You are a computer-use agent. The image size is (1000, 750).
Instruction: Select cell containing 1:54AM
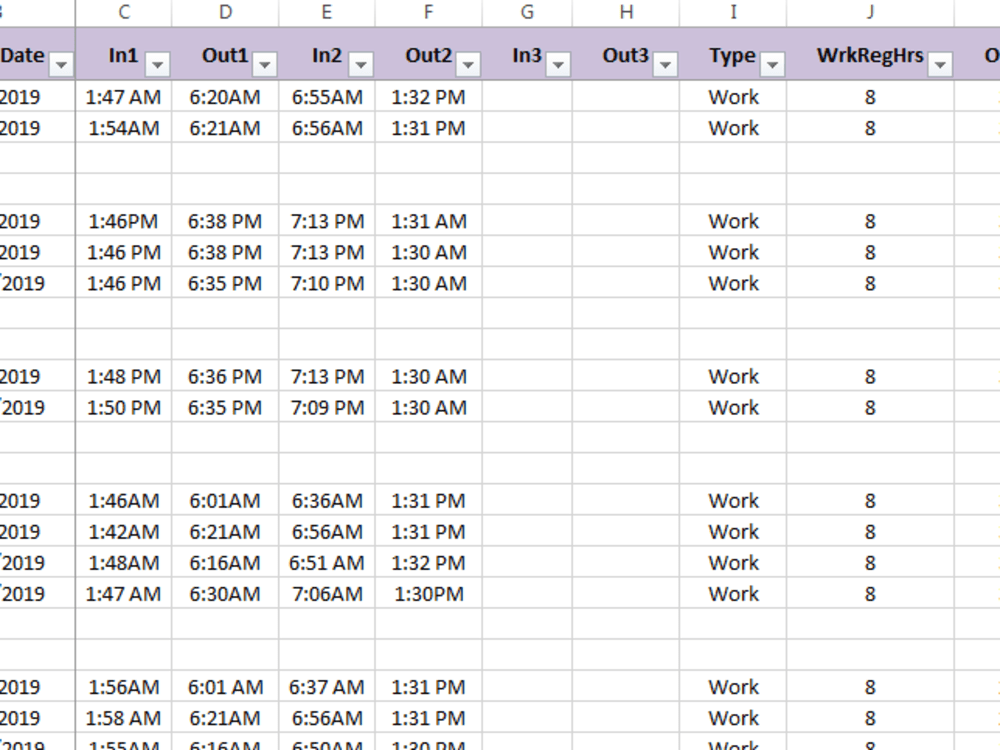click(124, 128)
